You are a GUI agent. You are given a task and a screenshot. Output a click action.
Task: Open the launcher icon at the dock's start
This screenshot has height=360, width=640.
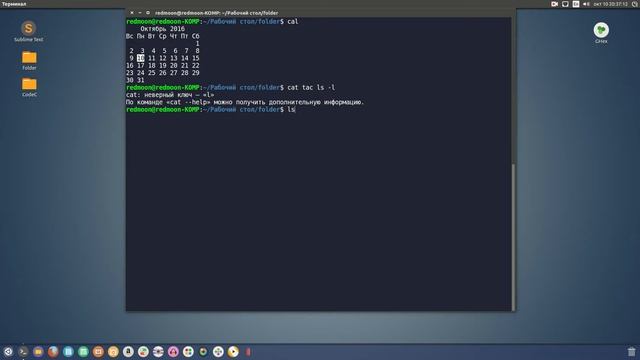click(x=8, y=351)
